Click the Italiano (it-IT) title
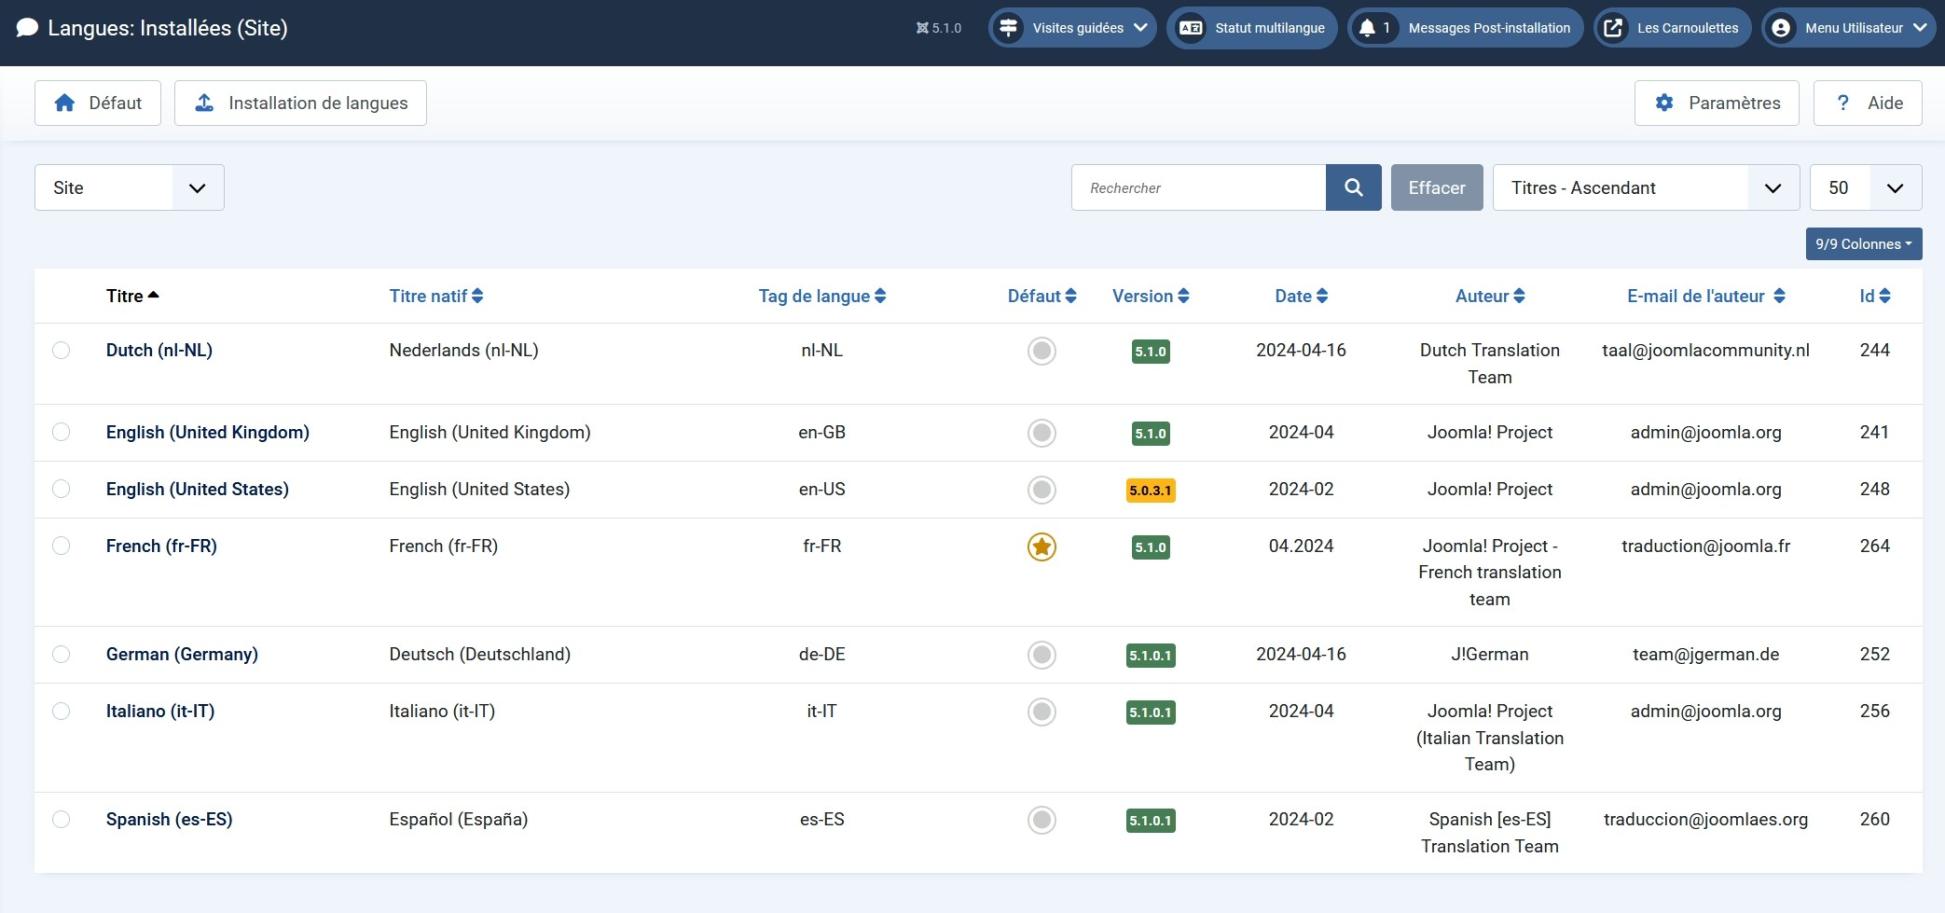Viewport: 1945px width, 913px height. (160, 711)
